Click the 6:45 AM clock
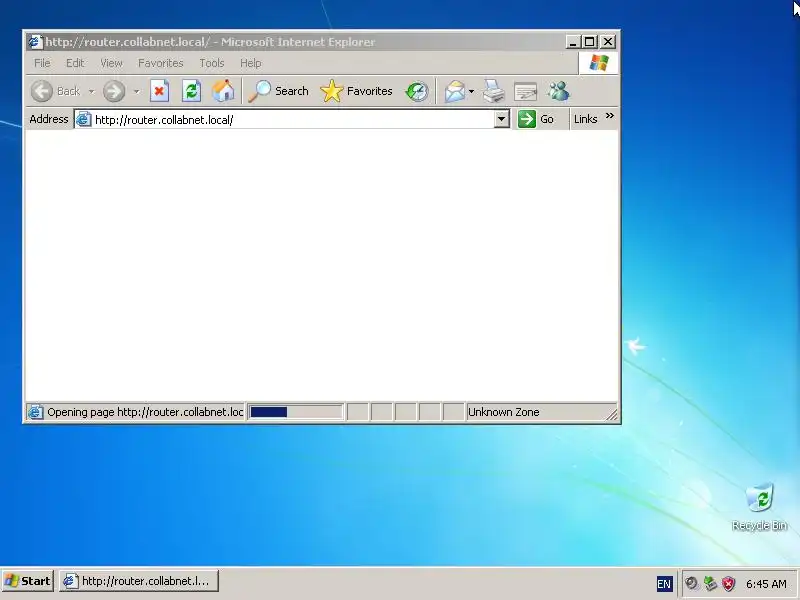800x600 pixels. click(766, 583)
